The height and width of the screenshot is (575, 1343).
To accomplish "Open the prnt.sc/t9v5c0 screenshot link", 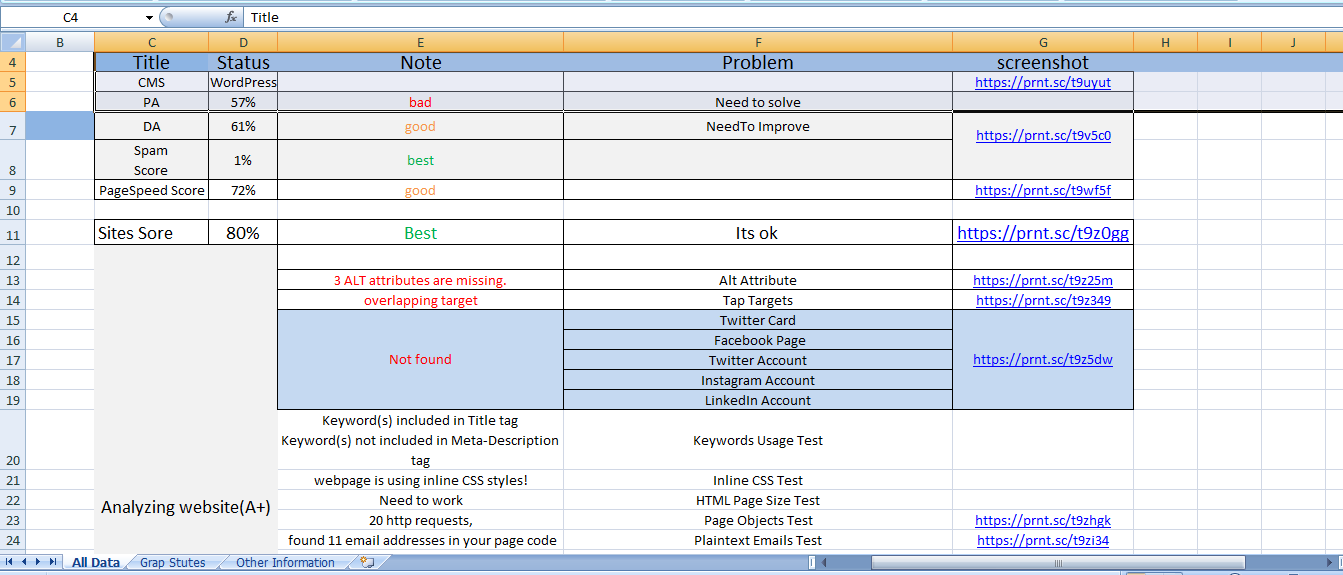I will [x=1043, y=135].
